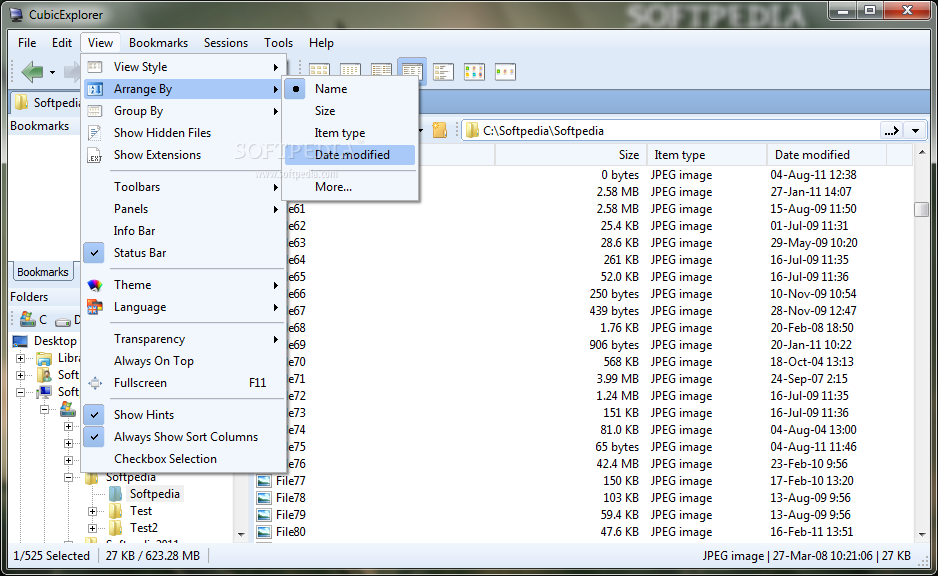Viewport: 938px width, 576px height.
Task: Select the highlighted Details view icon
Action: click(x=412, y=72)
